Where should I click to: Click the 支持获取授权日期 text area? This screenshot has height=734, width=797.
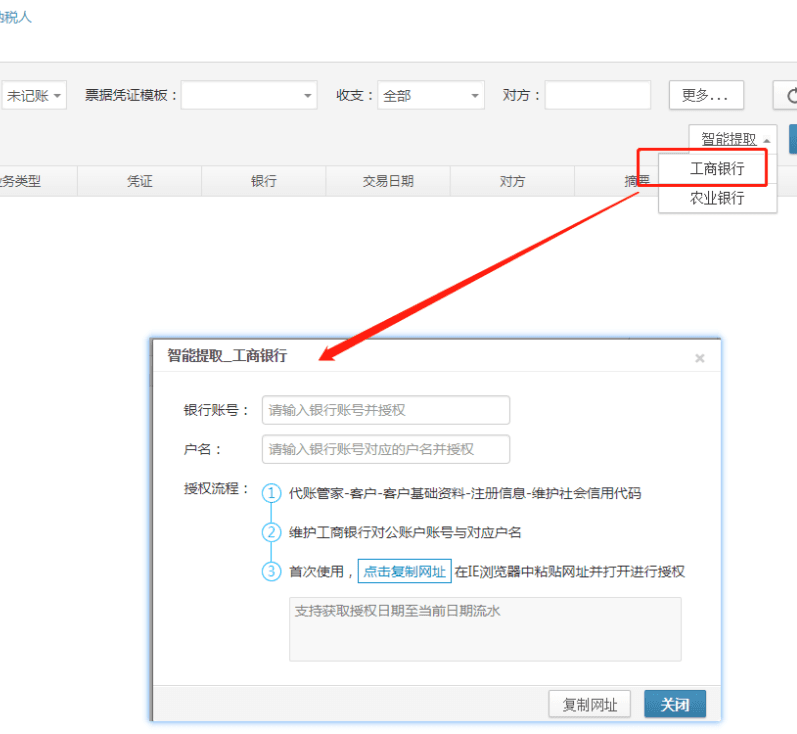pyautogui.click(x=485, y=629)
